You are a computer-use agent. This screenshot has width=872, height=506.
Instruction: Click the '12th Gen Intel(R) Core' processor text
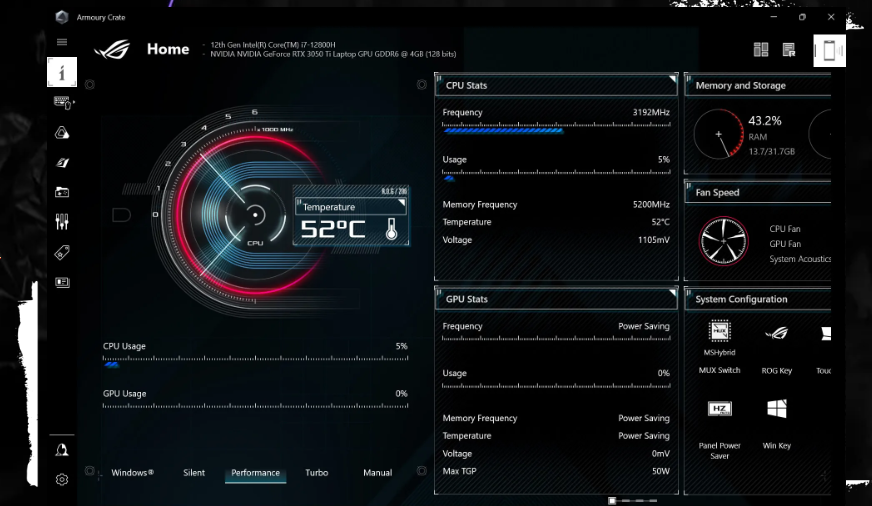272,44
